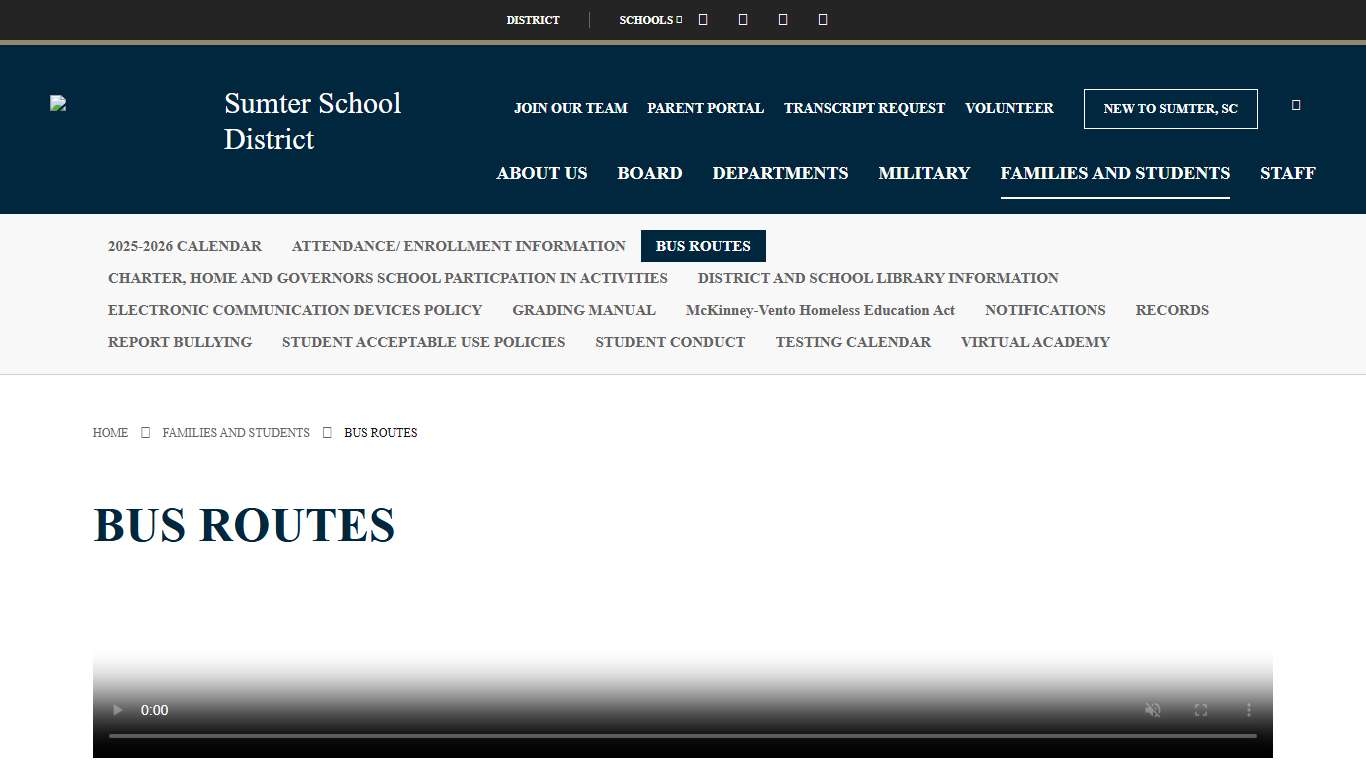The height and width of the screenshot is (768, 1366).
Task: Open the DEPARTMENTS navigation menu
Action: pyautogui.click(x=780, y=173)
